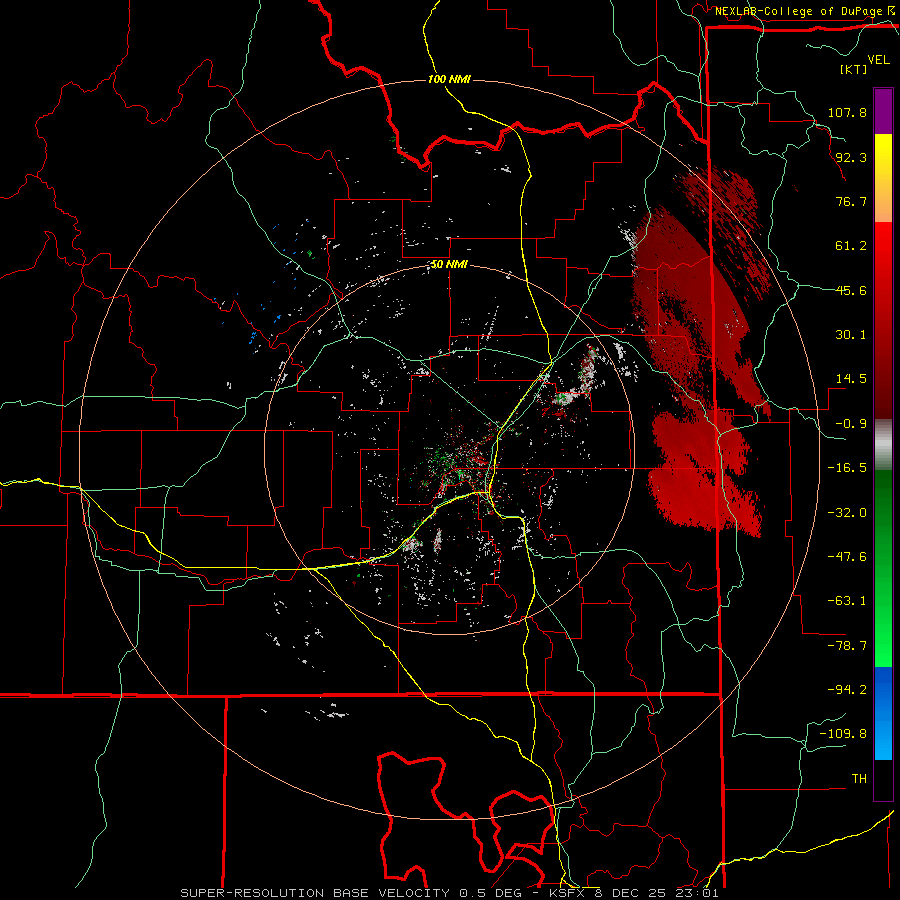The image size is (900, 900).
Task: Click the 30.1 legend value
Action: coord(851,335)
